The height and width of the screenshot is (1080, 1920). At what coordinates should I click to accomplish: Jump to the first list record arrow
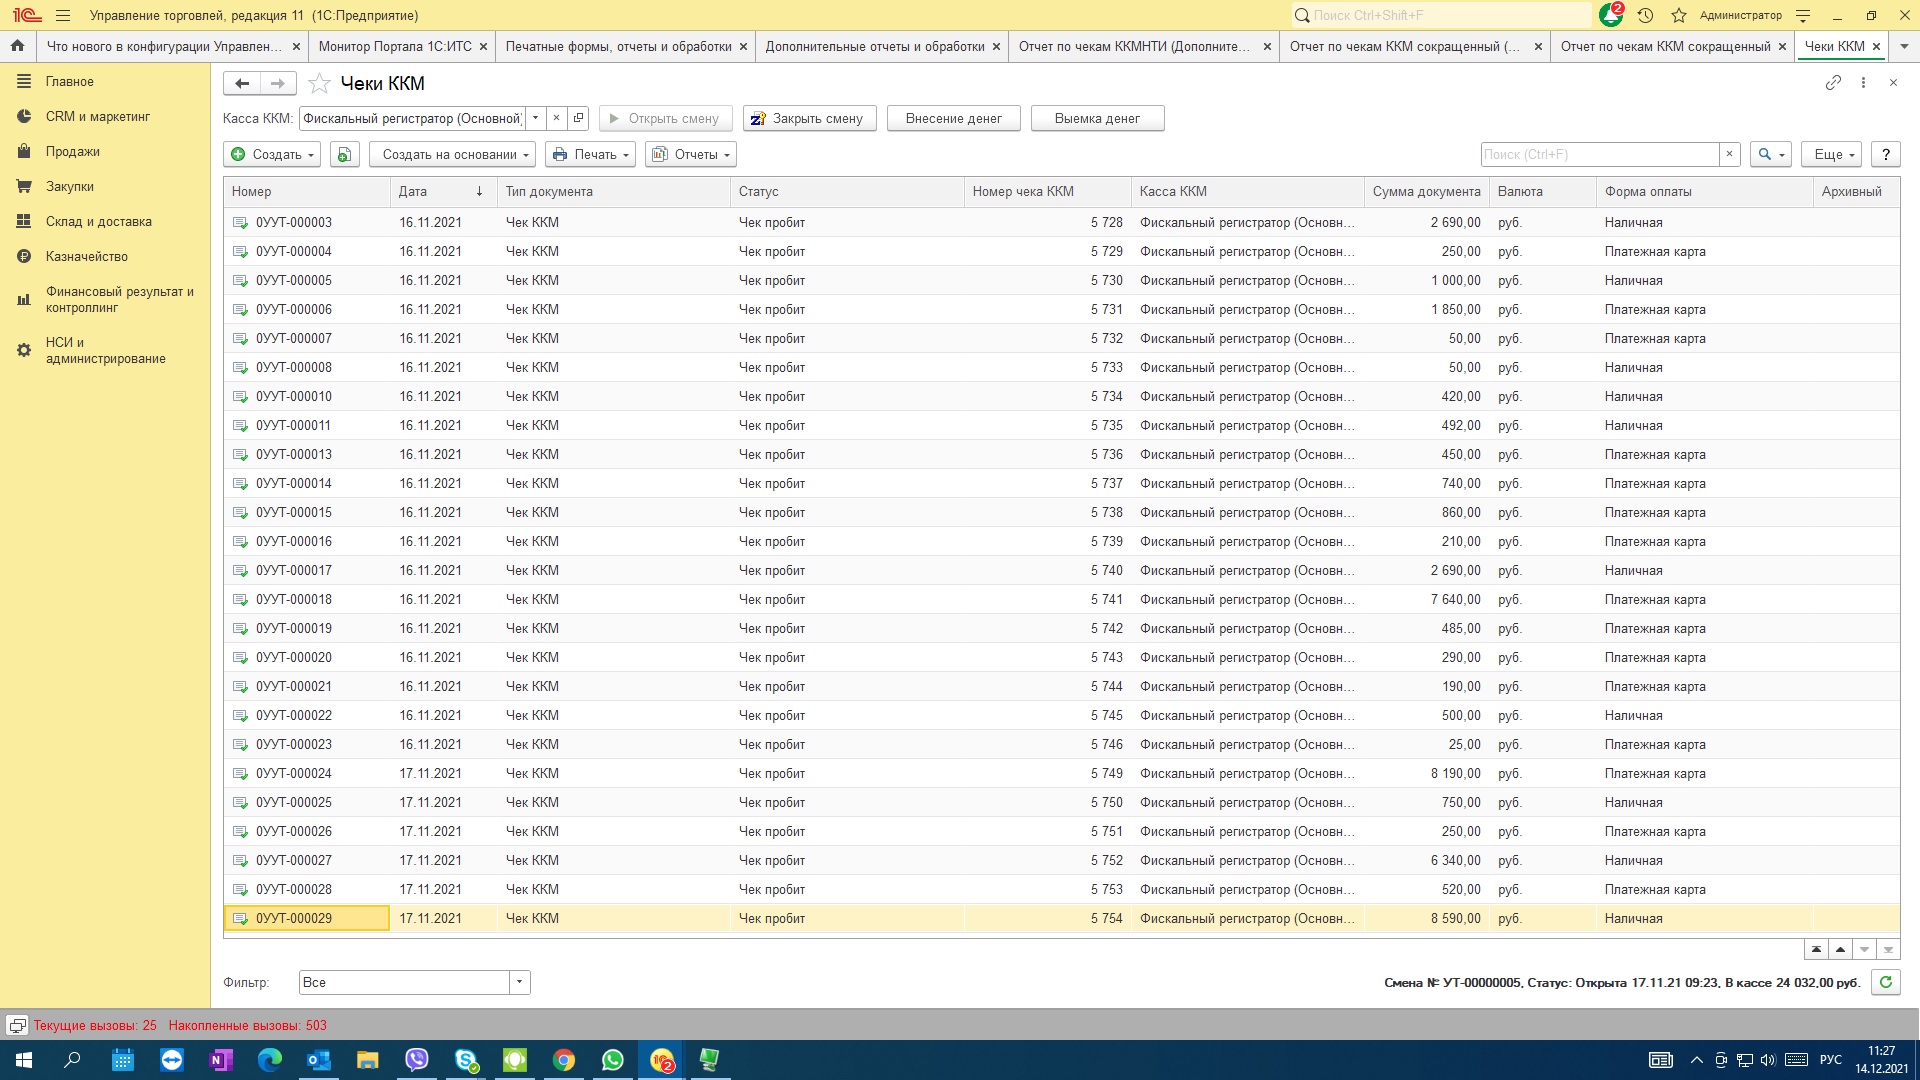point(1816,949)
